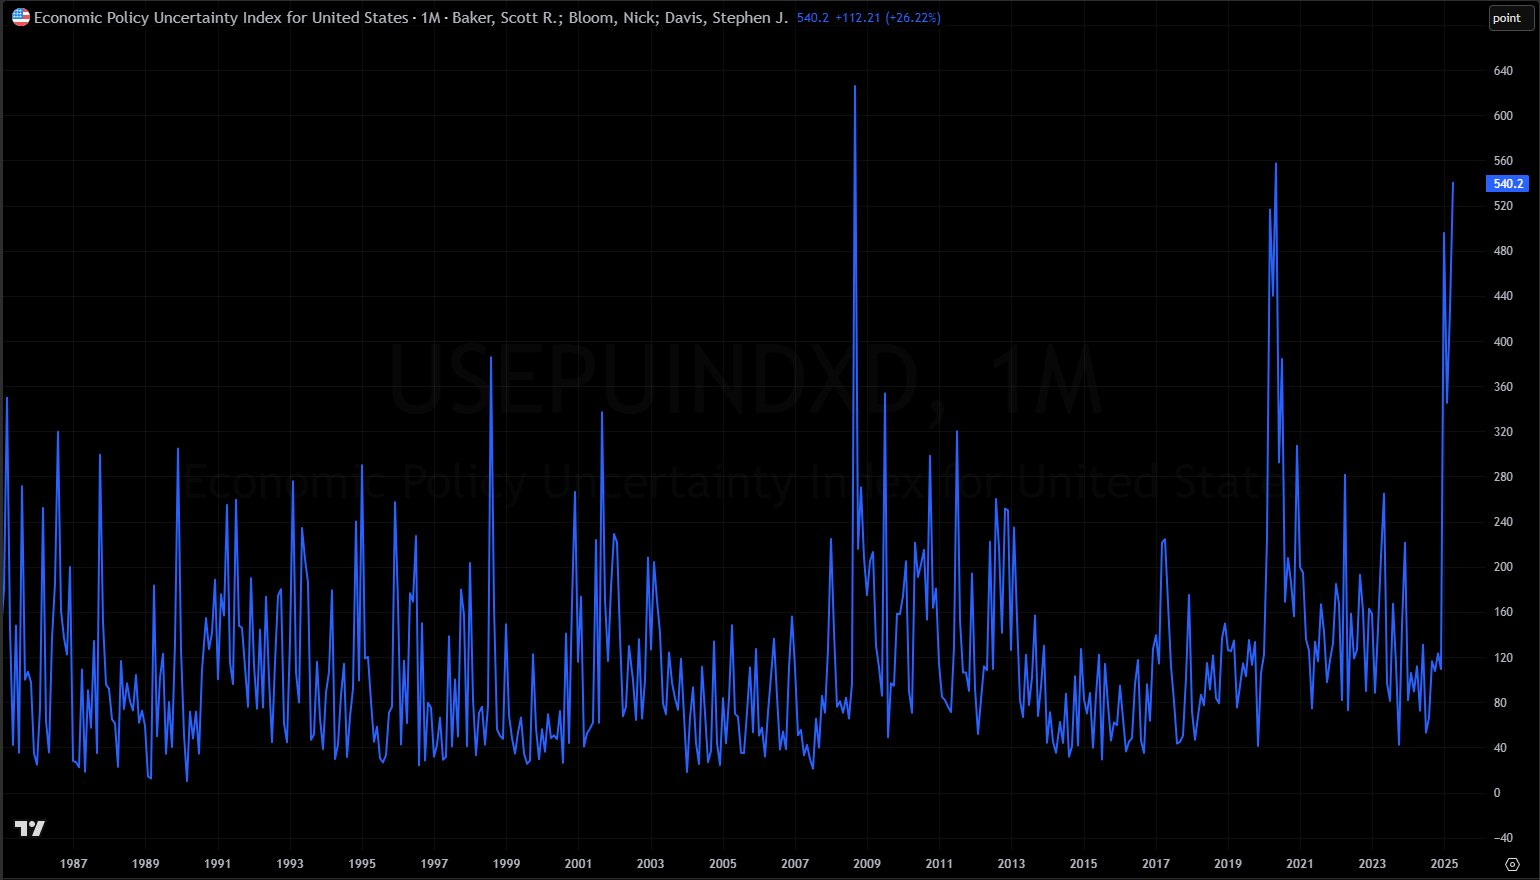Click 0 on the price scale

(x=1496, y=793)
